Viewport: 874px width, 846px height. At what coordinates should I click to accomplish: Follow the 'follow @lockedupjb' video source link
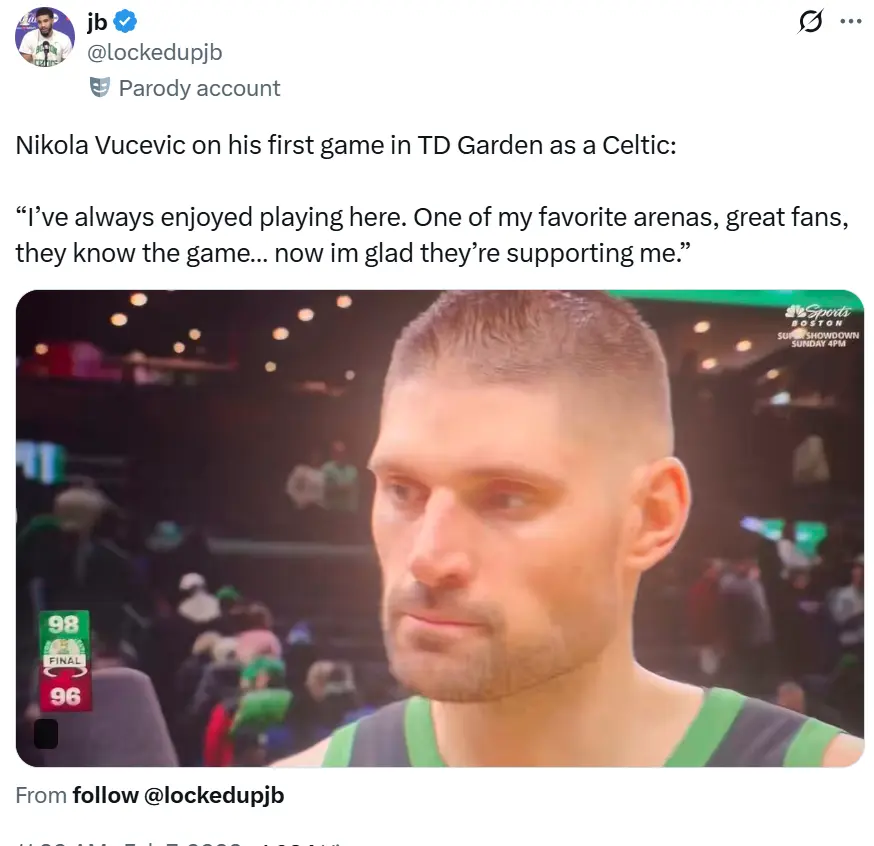(x=178, y=795)
